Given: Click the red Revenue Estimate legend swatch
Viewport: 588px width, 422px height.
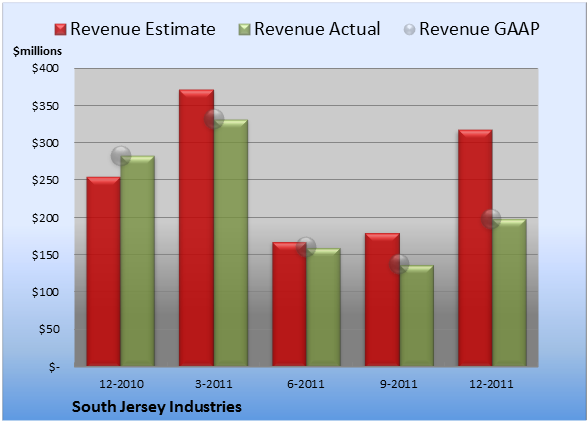Looking at the screenshot, I should pos(60,30).
